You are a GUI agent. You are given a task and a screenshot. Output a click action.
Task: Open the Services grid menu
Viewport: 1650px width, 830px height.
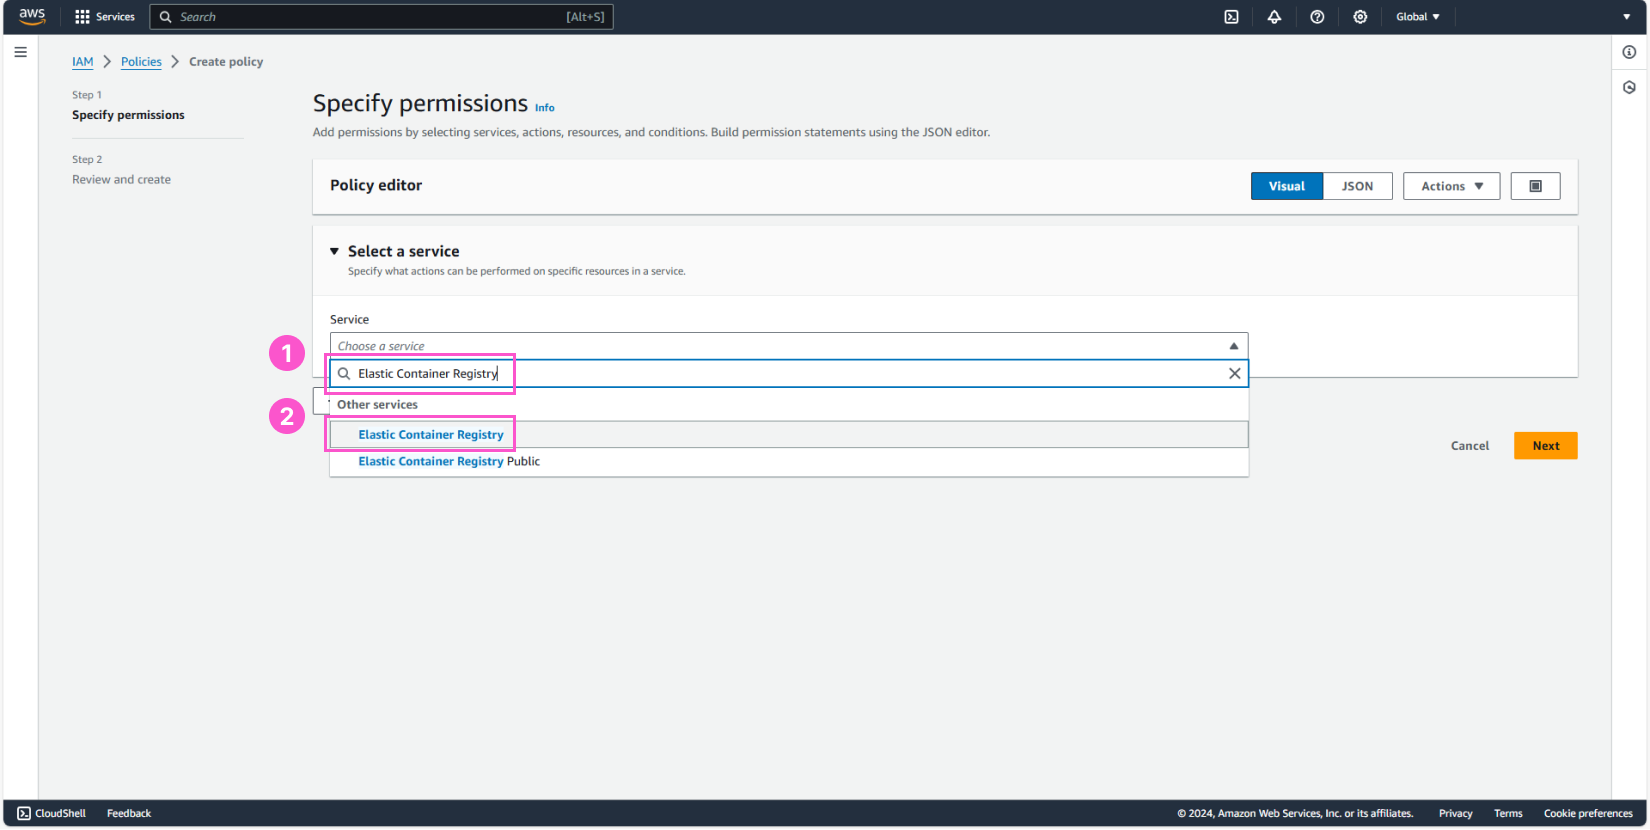[x=104, y=17]
